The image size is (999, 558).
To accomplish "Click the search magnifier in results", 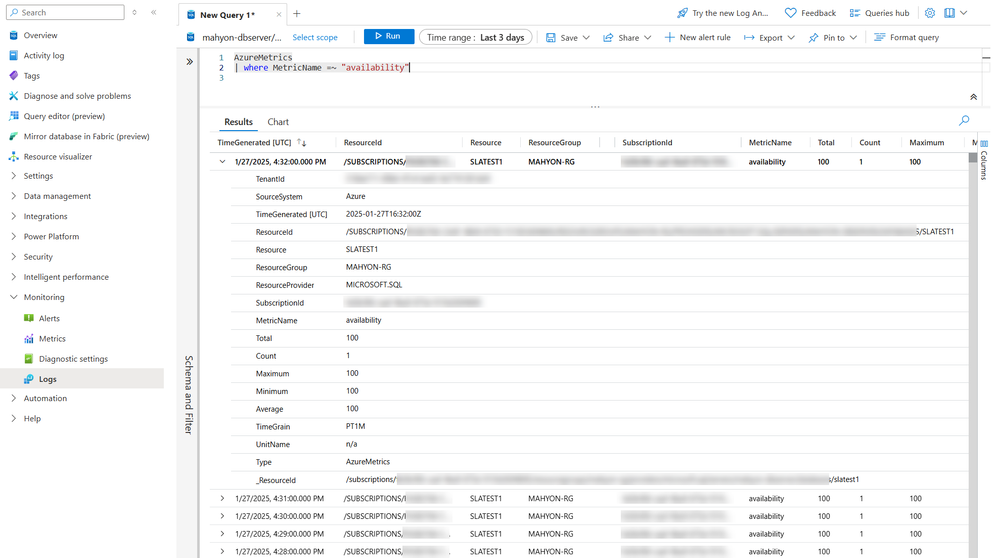I will coord(964,120).
